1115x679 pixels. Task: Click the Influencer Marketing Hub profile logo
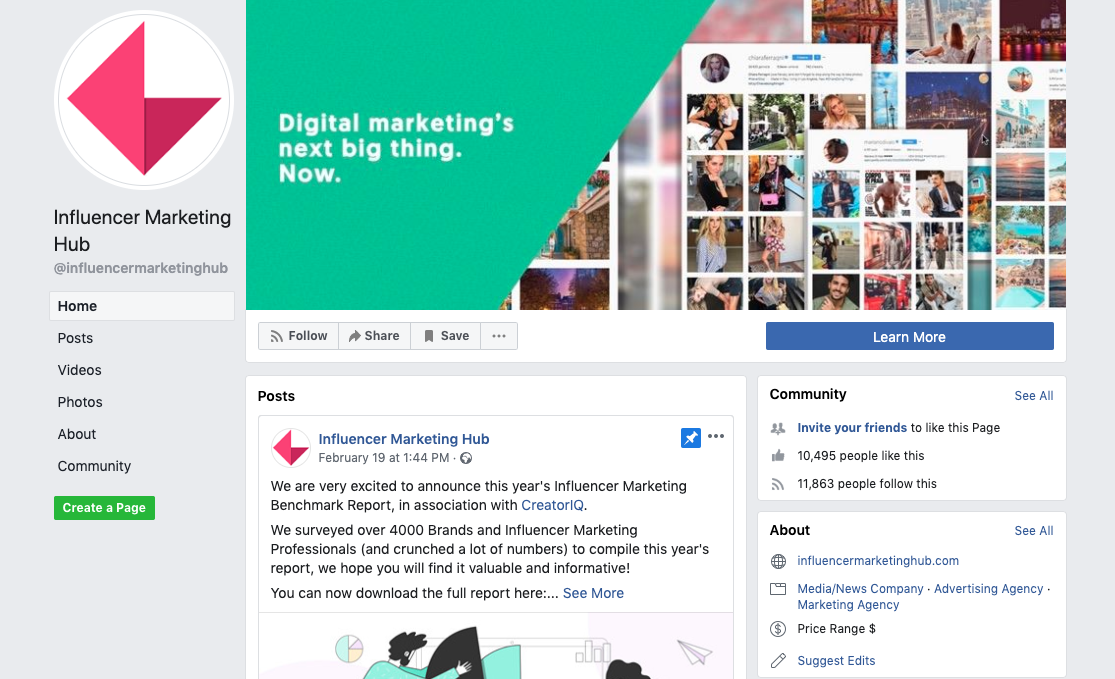point(144,100)
